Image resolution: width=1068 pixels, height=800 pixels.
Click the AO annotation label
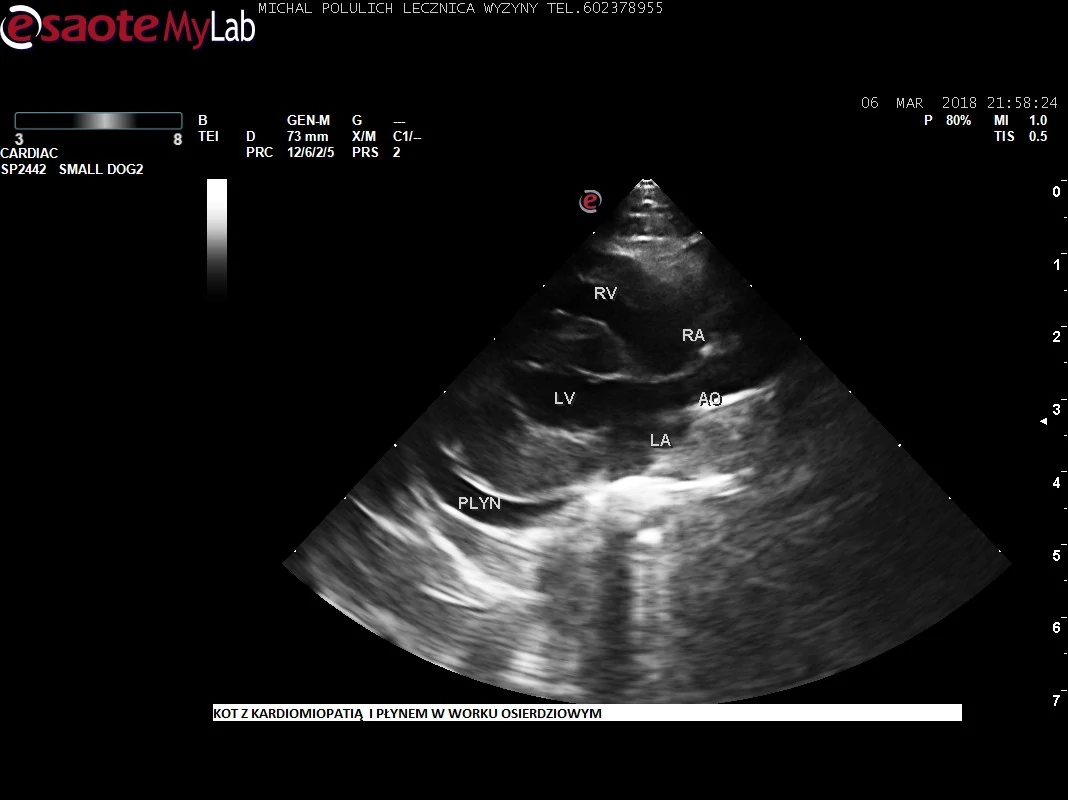tap(709, 399)
